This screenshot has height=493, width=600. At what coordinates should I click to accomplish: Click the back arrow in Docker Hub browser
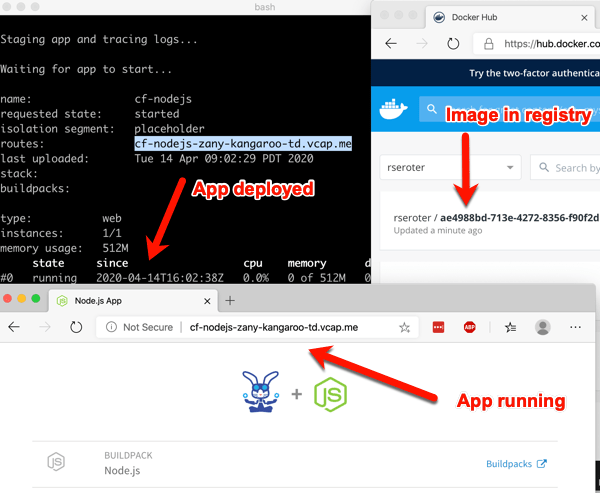(x=391, y=44)
